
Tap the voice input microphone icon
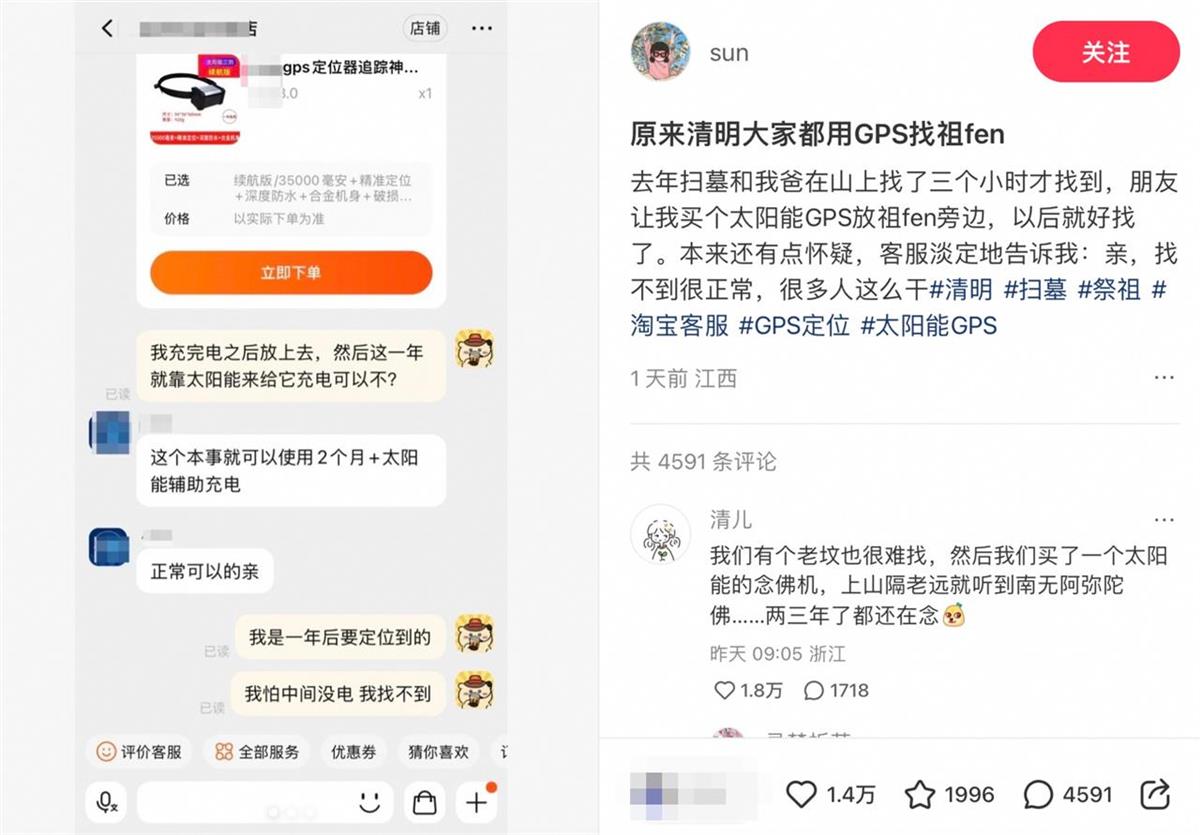point(105,802)
